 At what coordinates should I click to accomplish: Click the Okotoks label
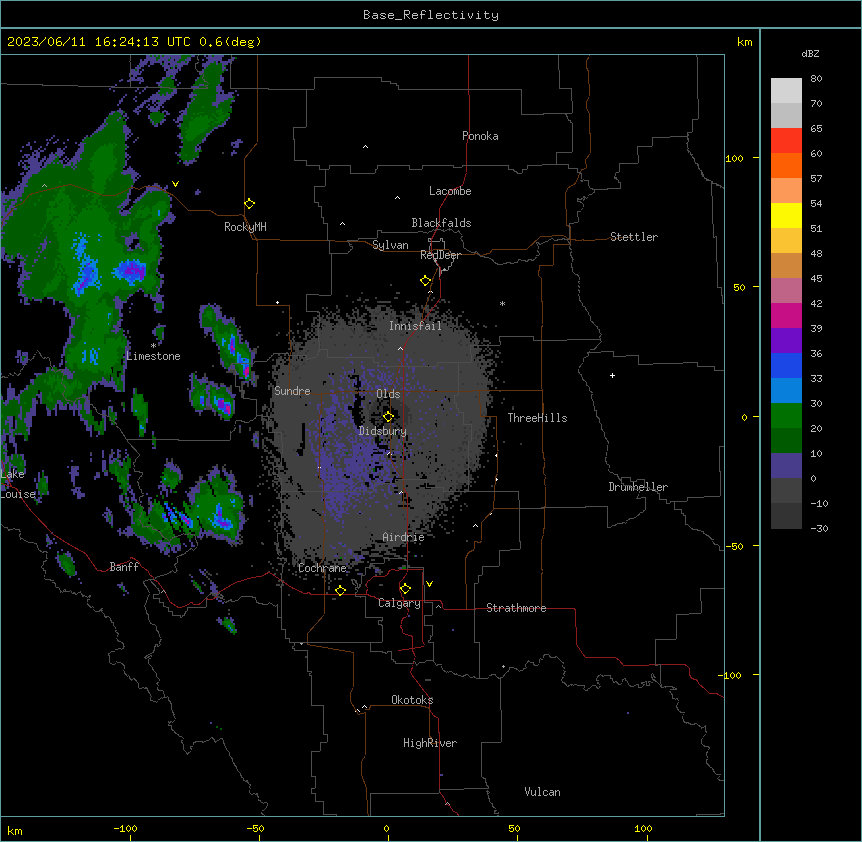(x=412, y=700)
